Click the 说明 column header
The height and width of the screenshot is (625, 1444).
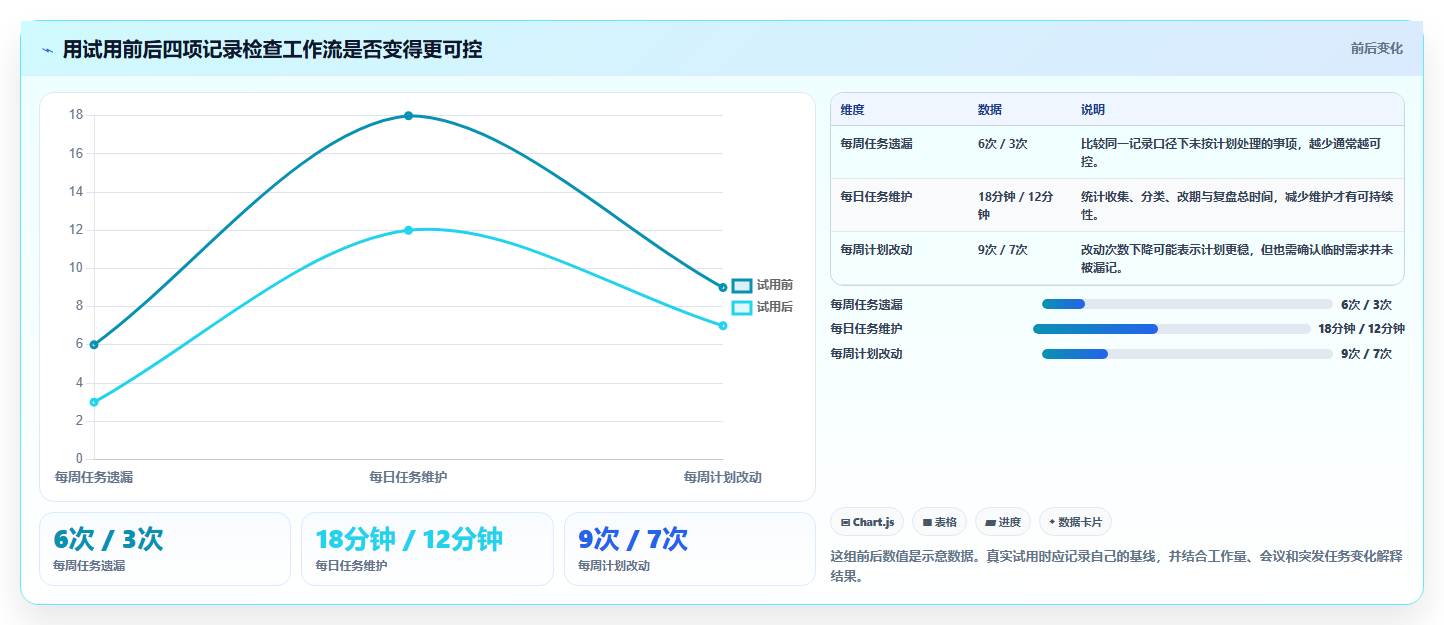pyautogui.click(x=1093, y=109)
